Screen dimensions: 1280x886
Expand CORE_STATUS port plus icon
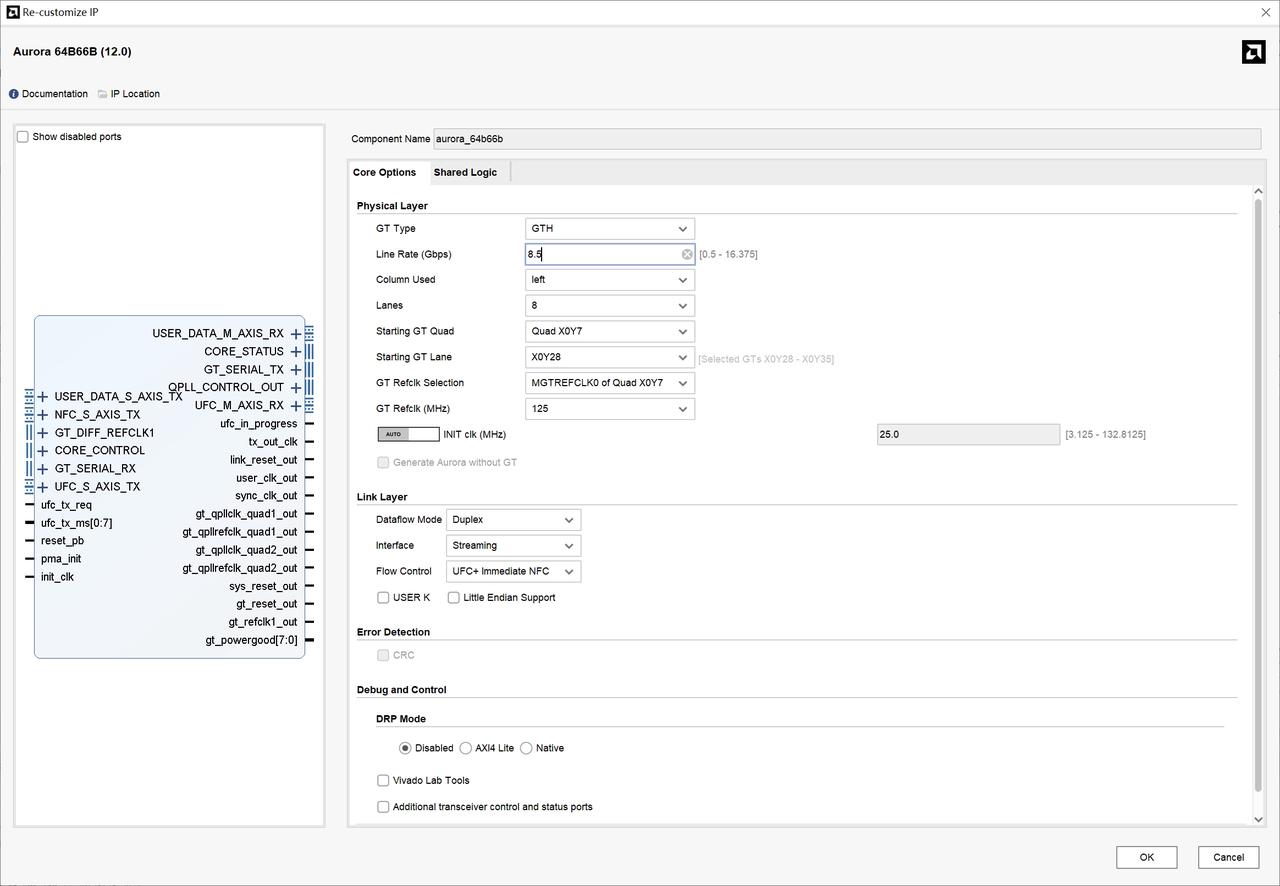click(x=296, y=352)
